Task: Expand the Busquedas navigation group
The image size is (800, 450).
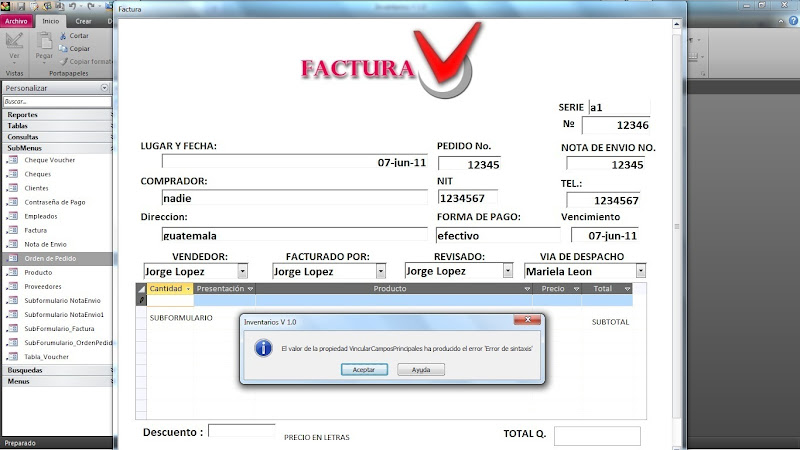Action: (x=111, y=370)
